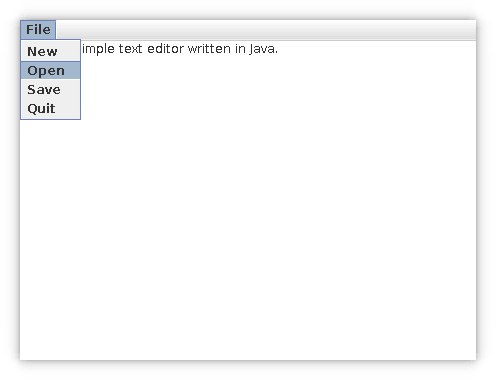Click the empty menu bar beside File
Image resolution: width=496 pixels, height=380 pixels.
(x=266, y=30)
